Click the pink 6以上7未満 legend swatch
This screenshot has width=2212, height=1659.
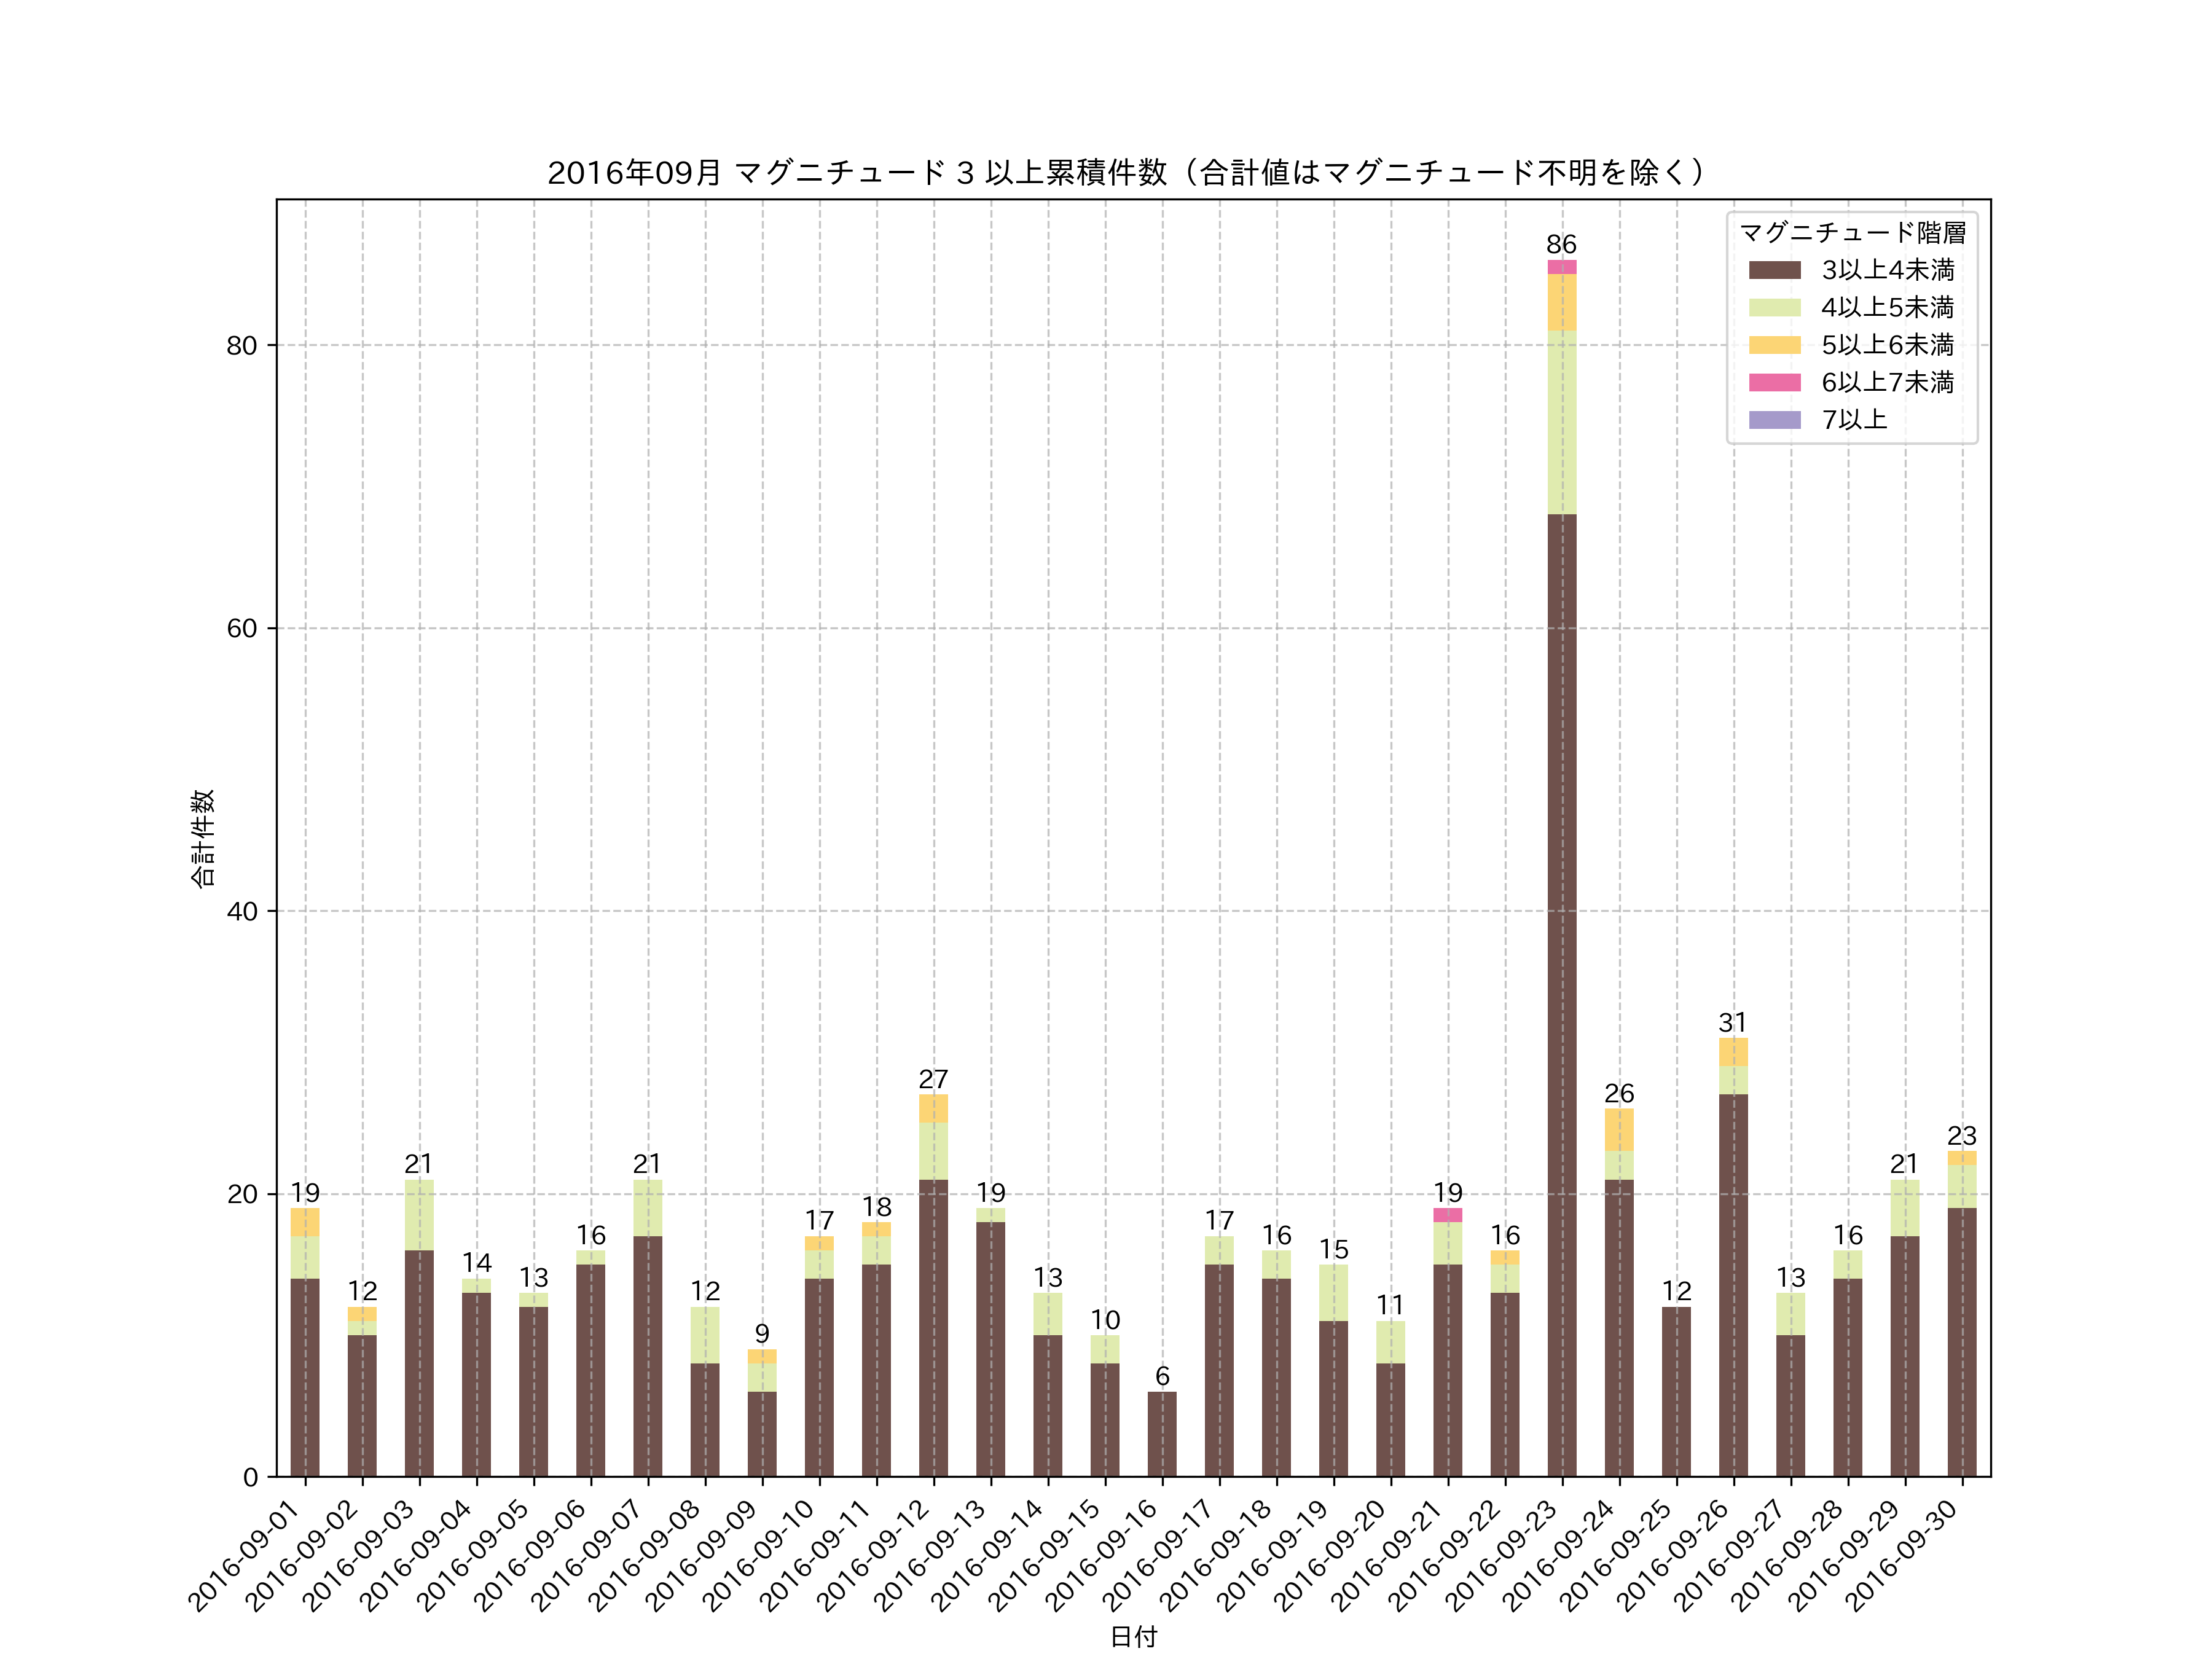point(1774,383)
